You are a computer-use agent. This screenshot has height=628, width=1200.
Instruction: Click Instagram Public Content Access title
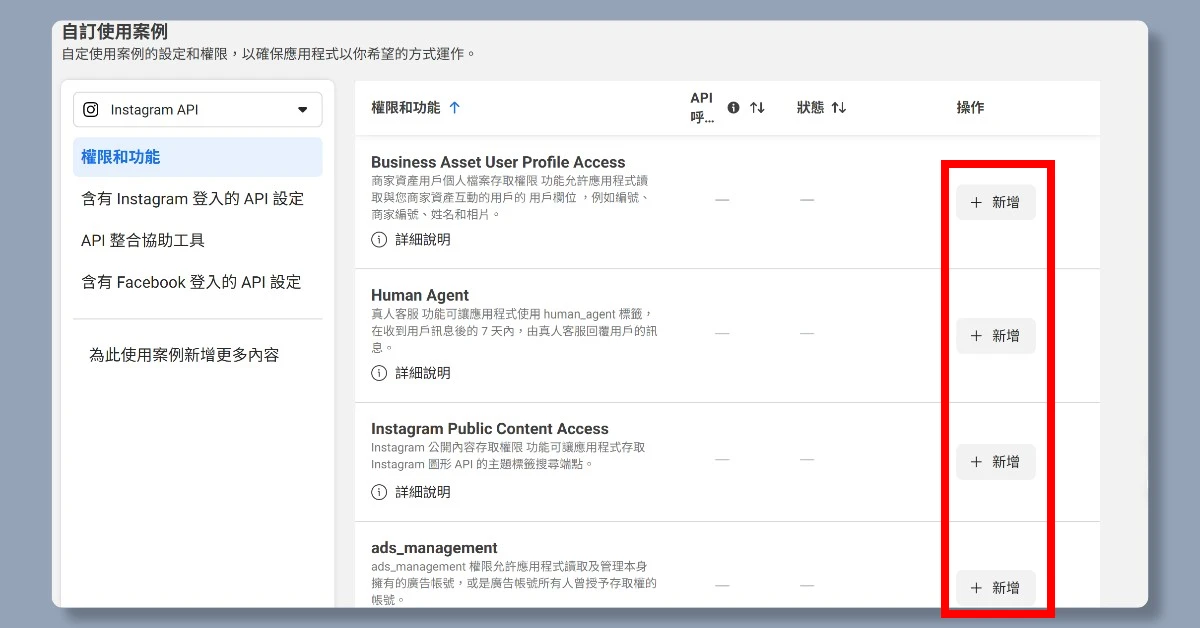(x=490, y=429)
